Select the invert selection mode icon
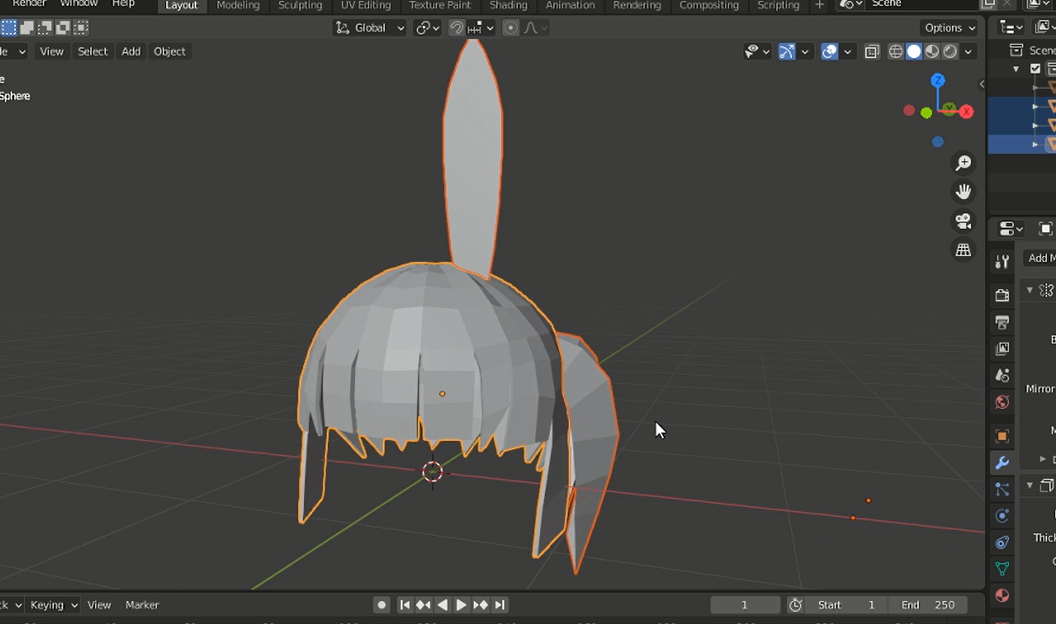Screen dimensions: 1056x624 click(x=63, y=28)
